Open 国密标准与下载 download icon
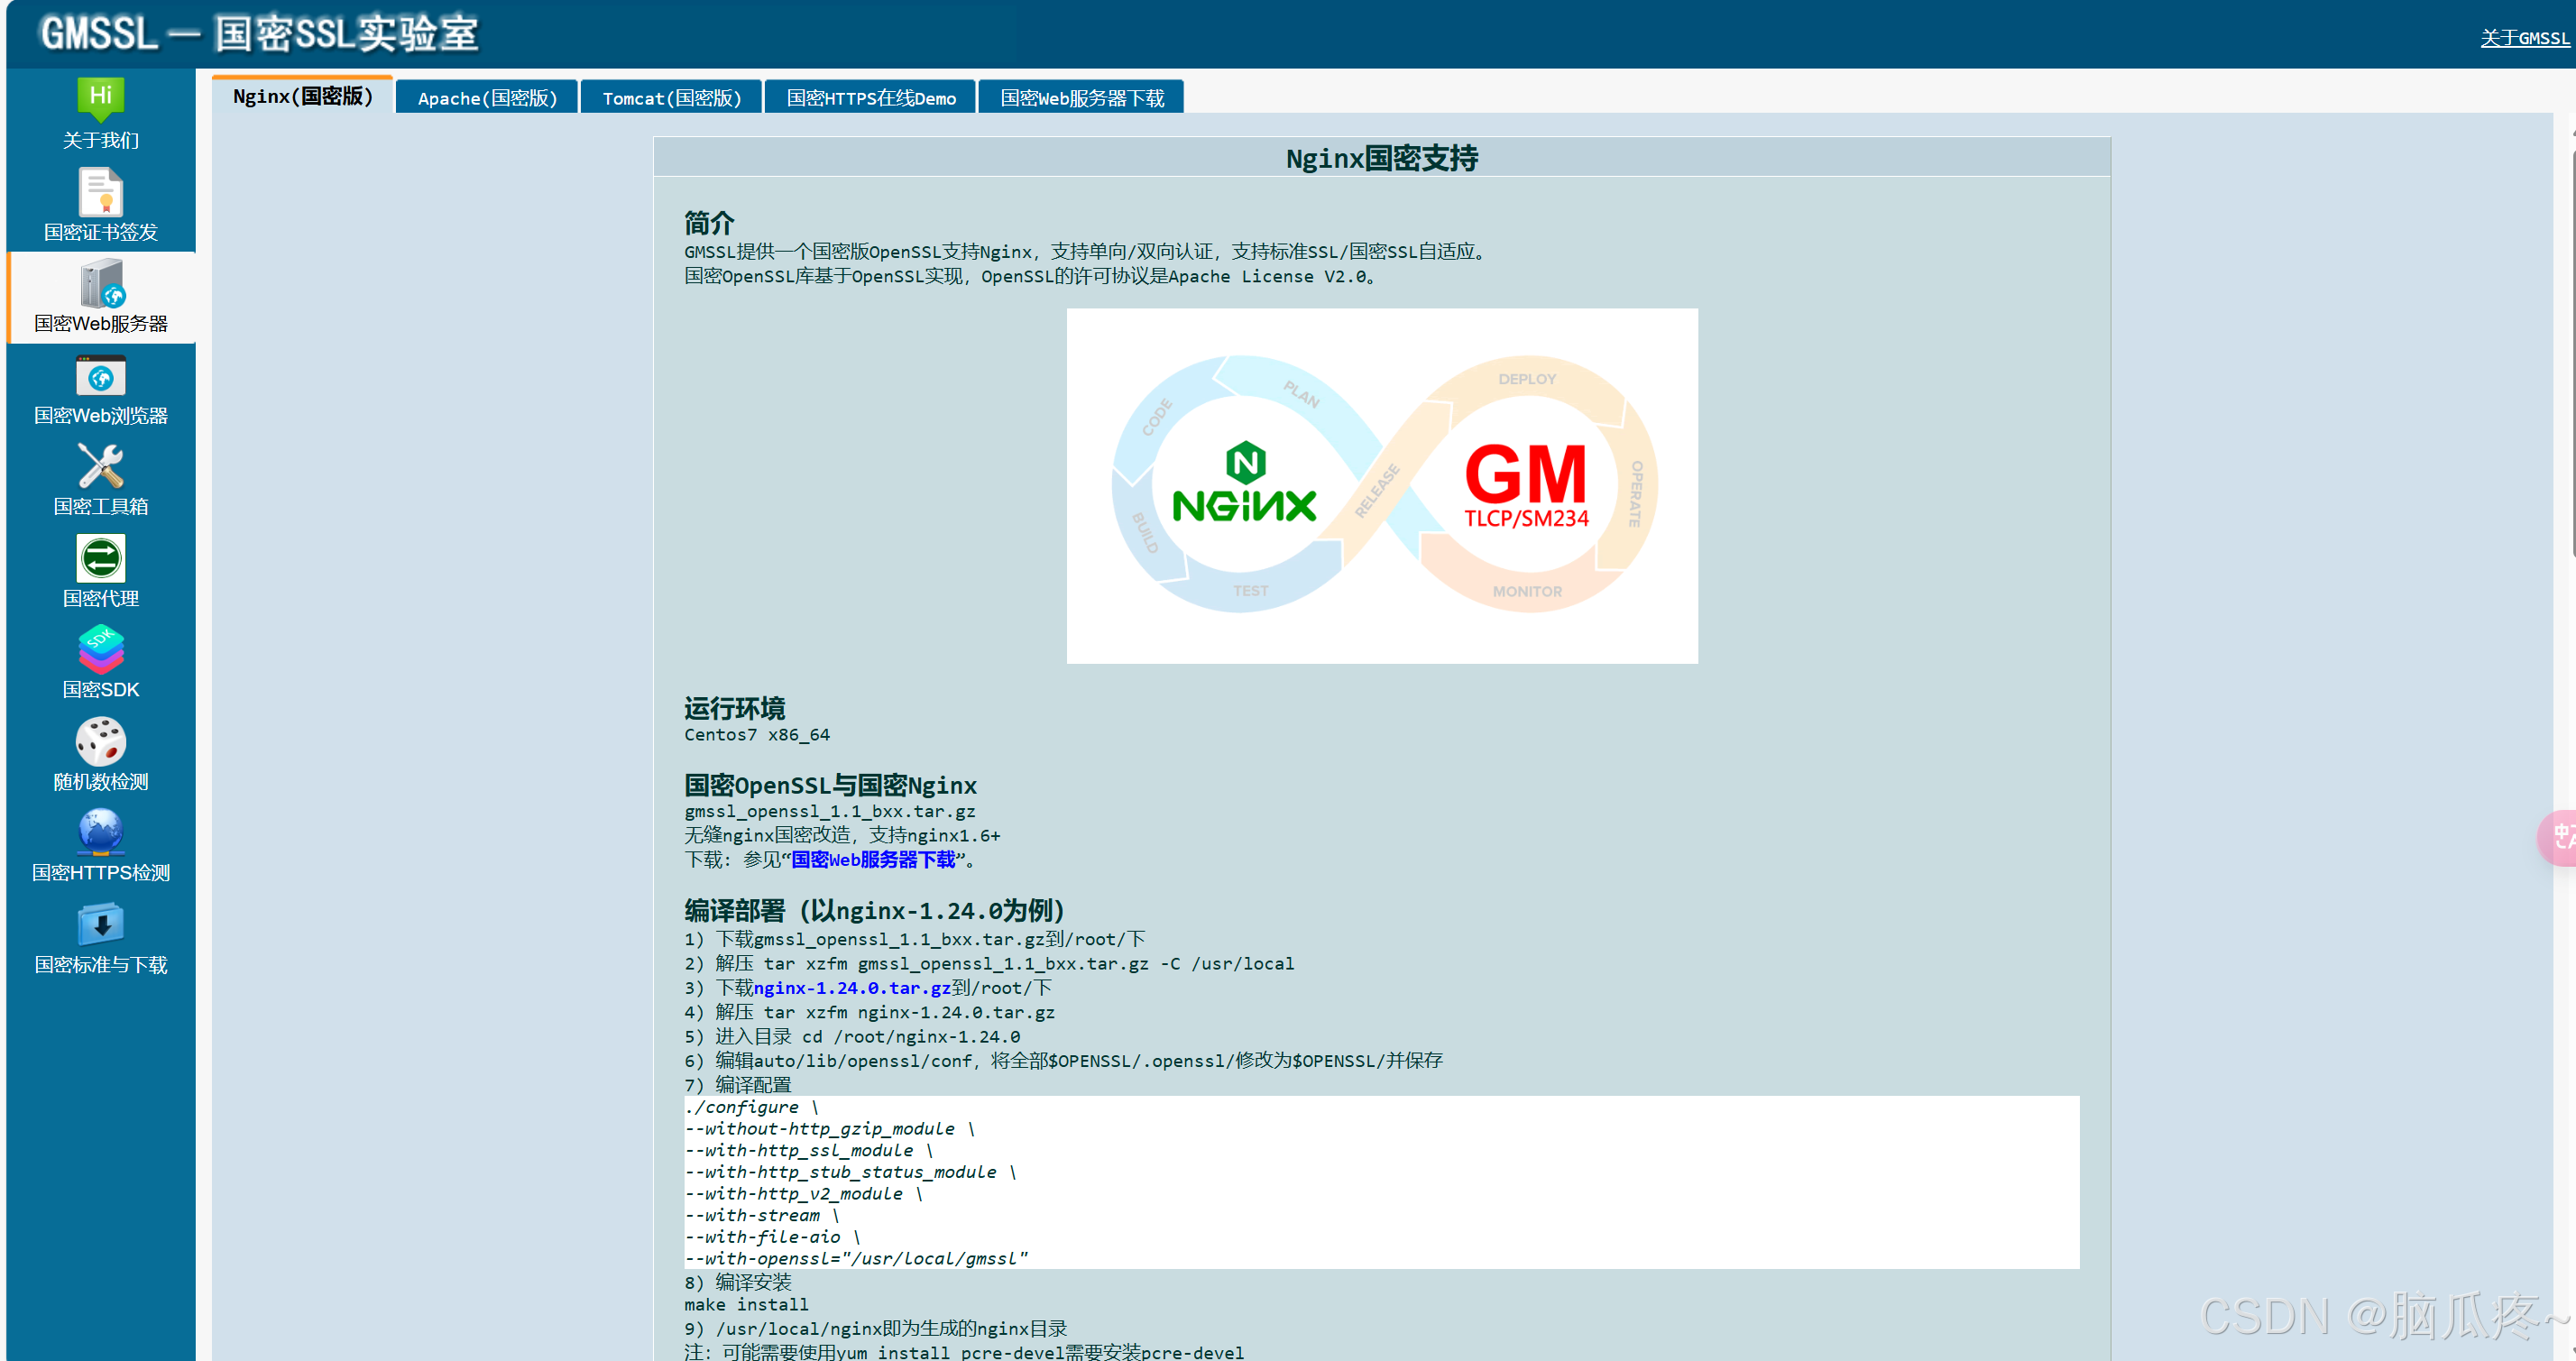Screen dimensions: 2576x1361 click(100, 925)
